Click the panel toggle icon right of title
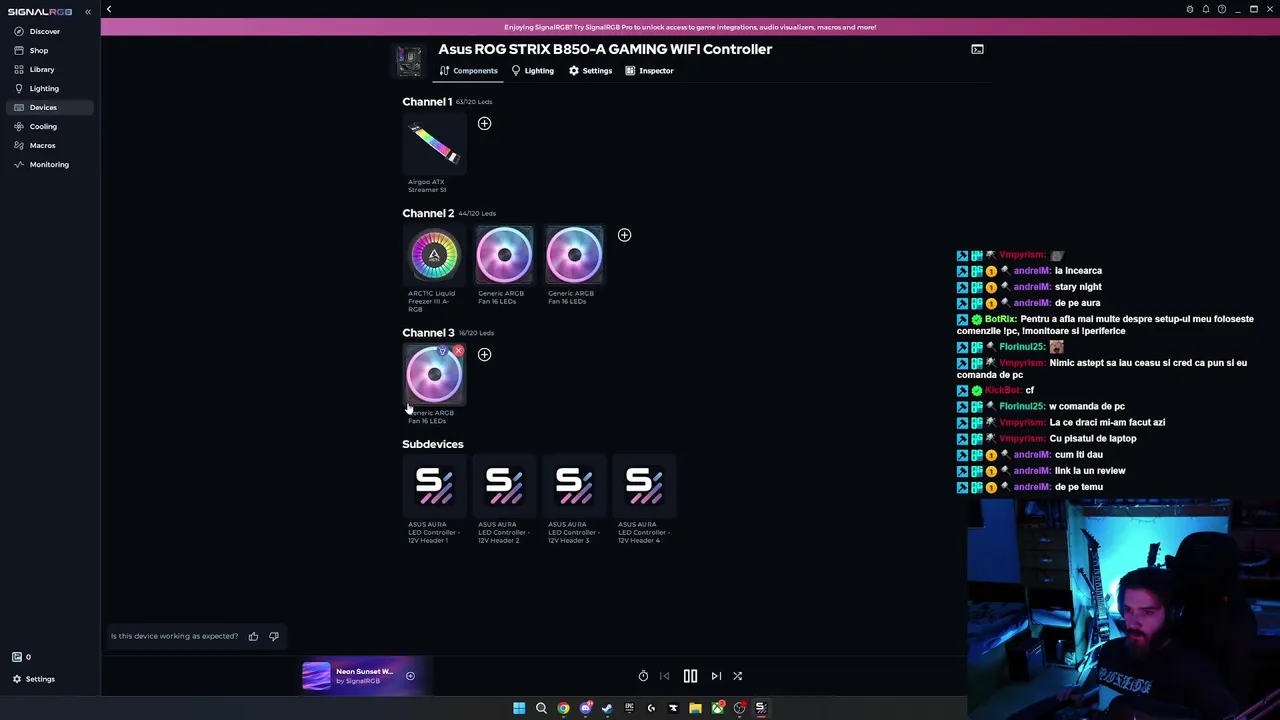 977,49
